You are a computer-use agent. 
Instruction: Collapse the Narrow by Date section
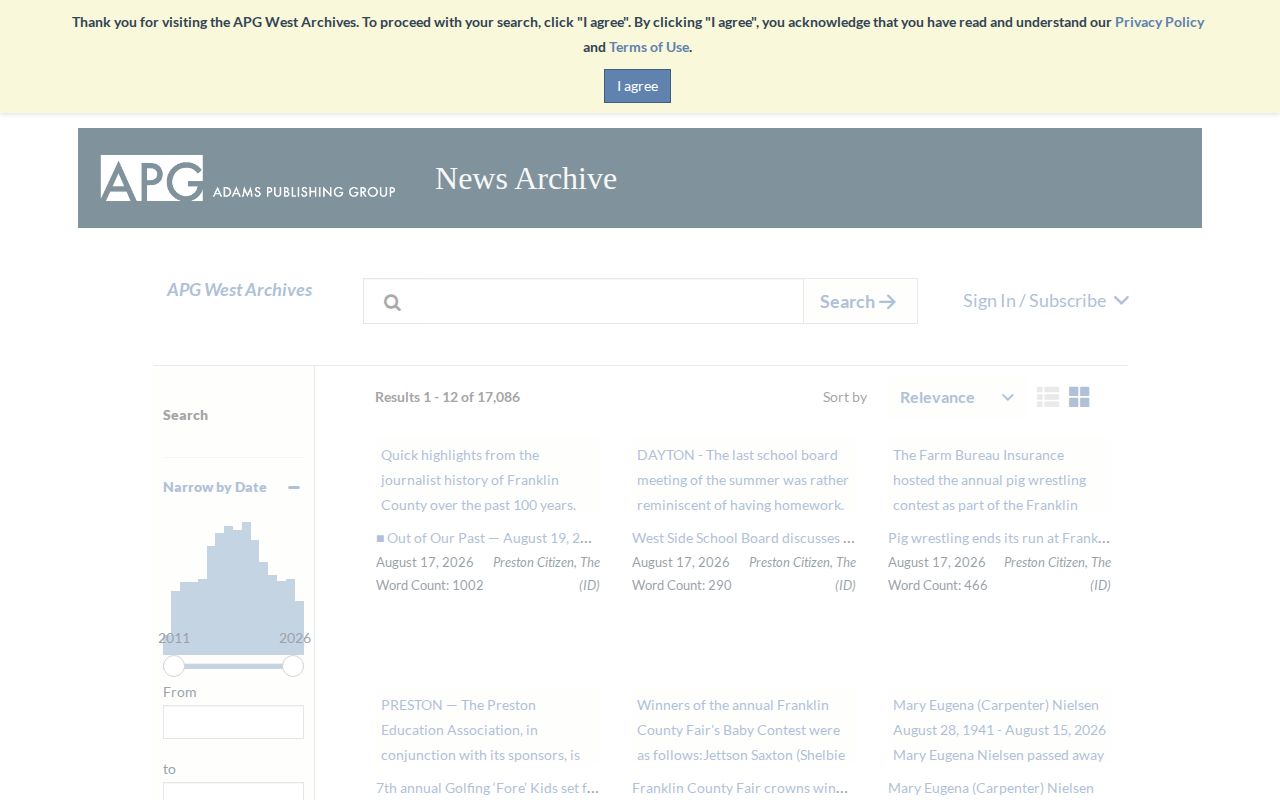point(294,487)
